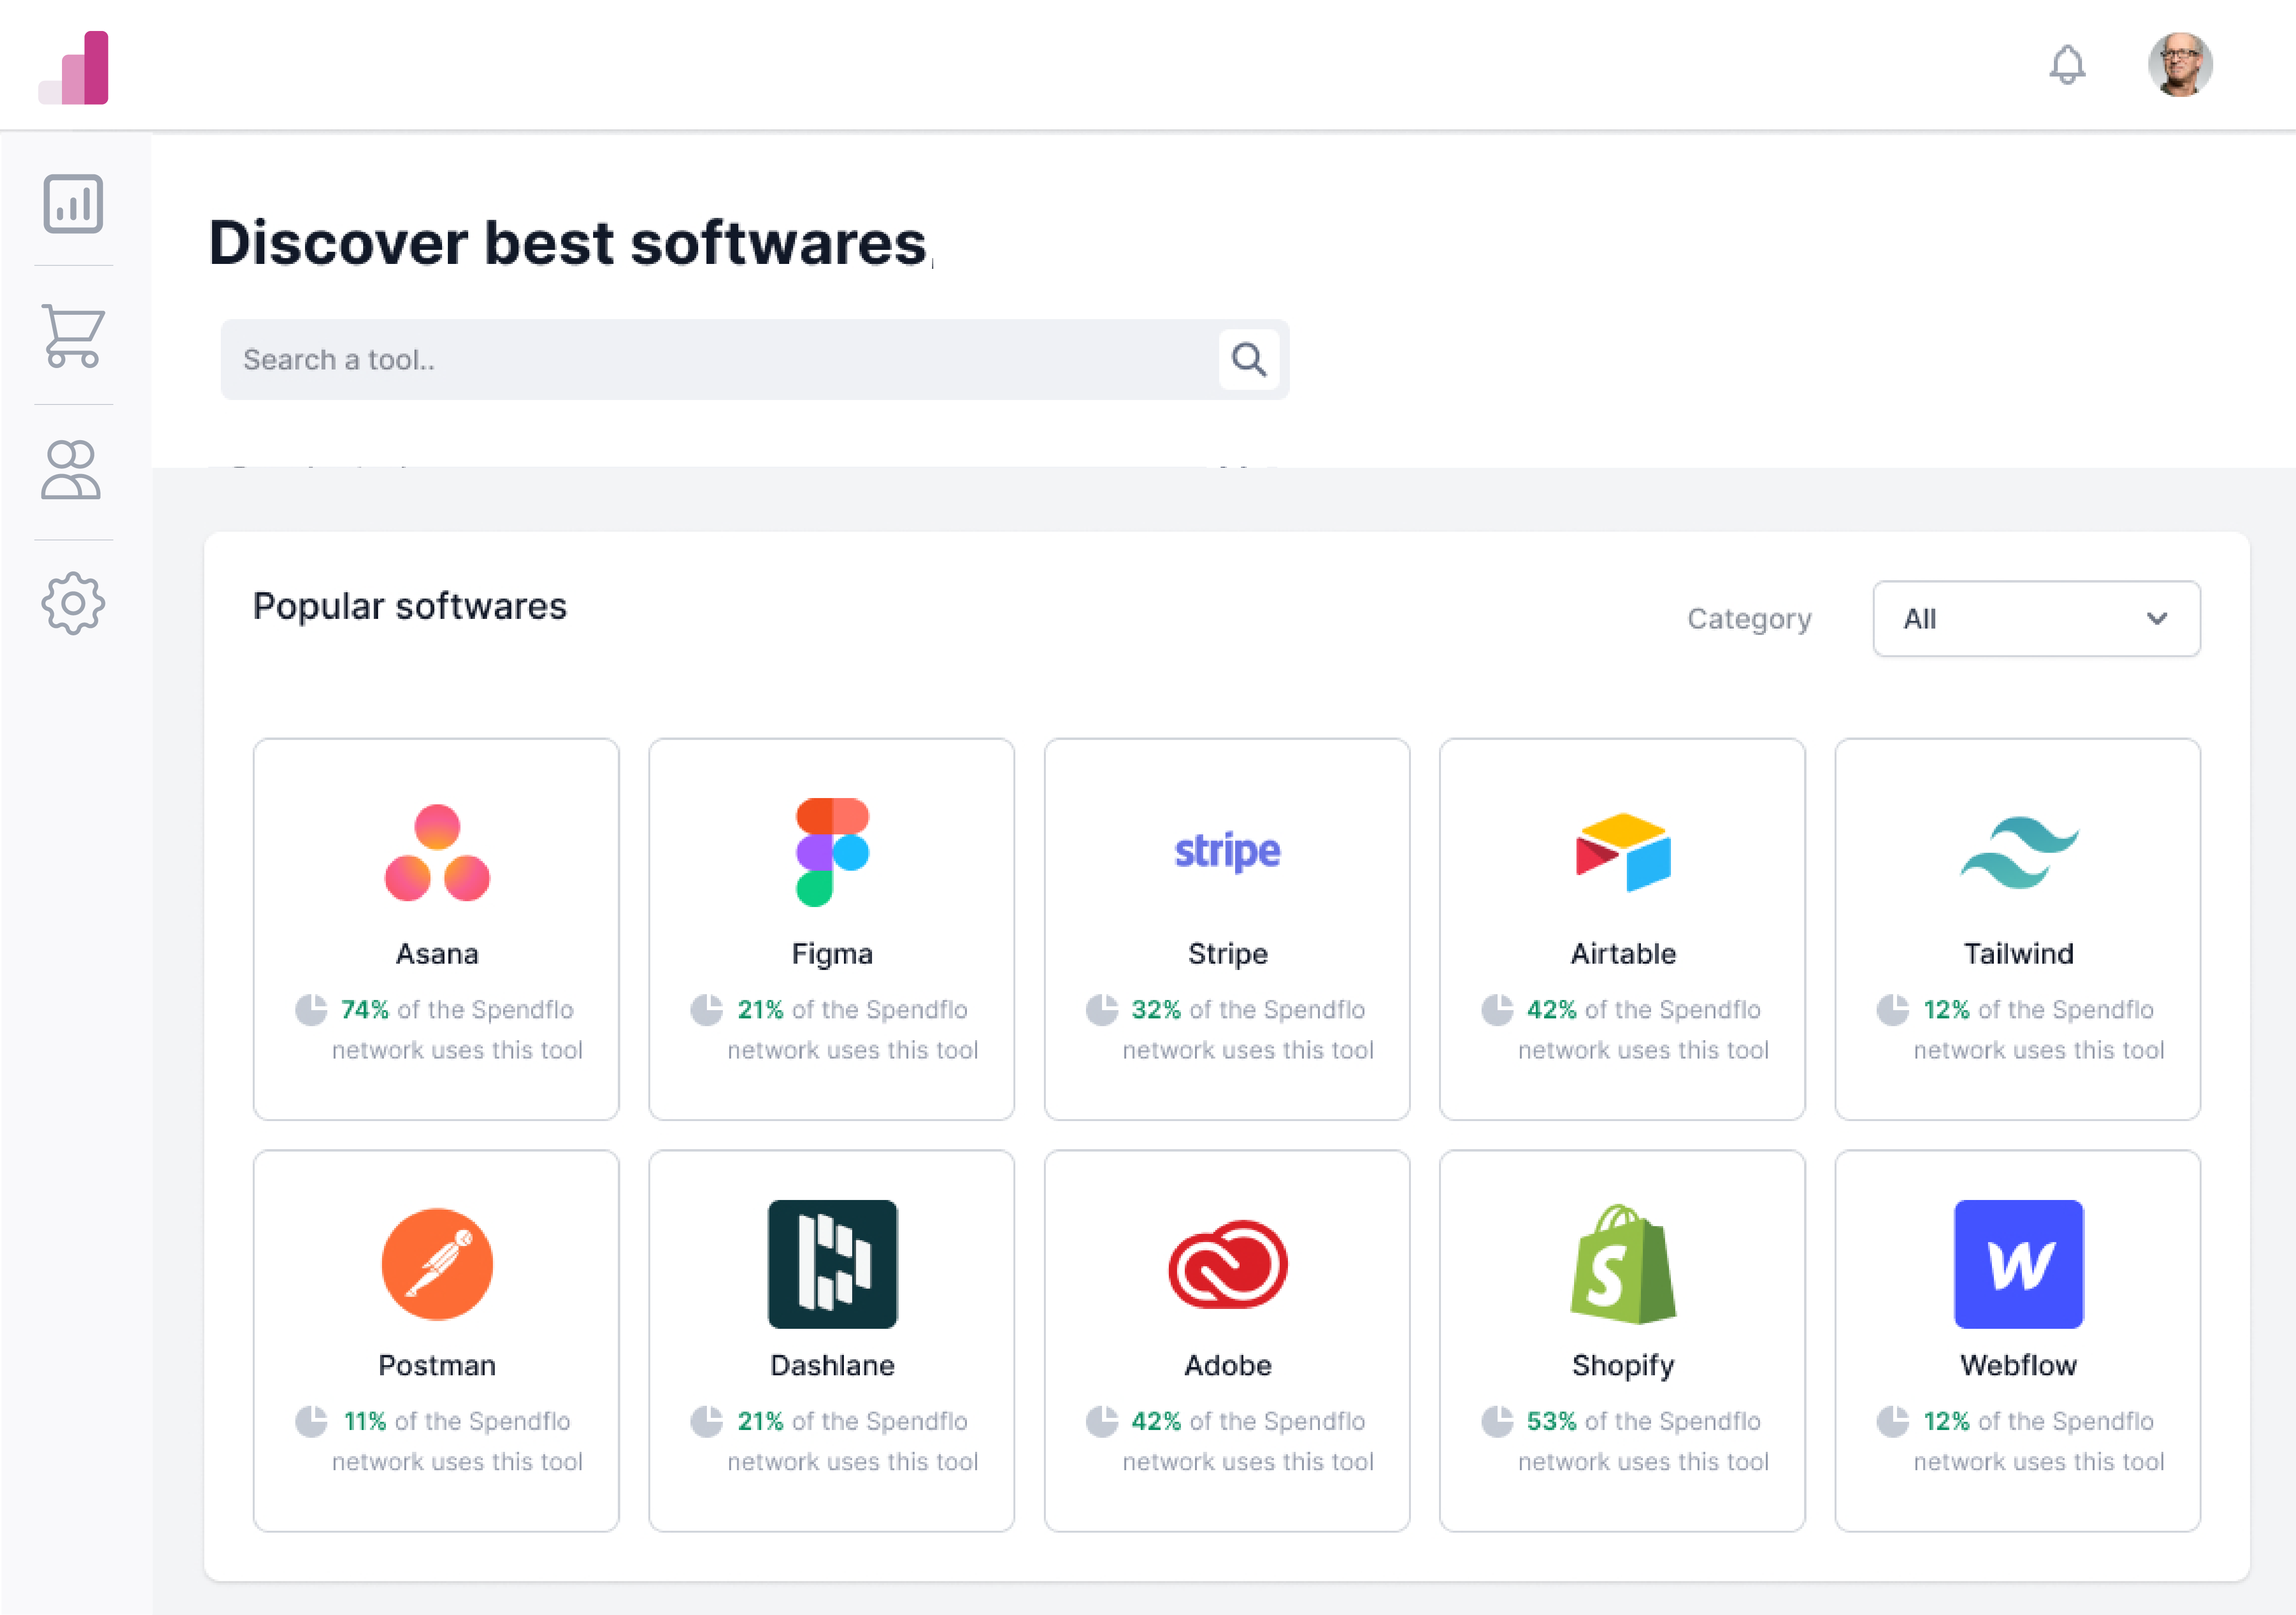Click the pie chart icon on Asana card
This screenshot has height=1615, width=2296.
click(311, 1009)
